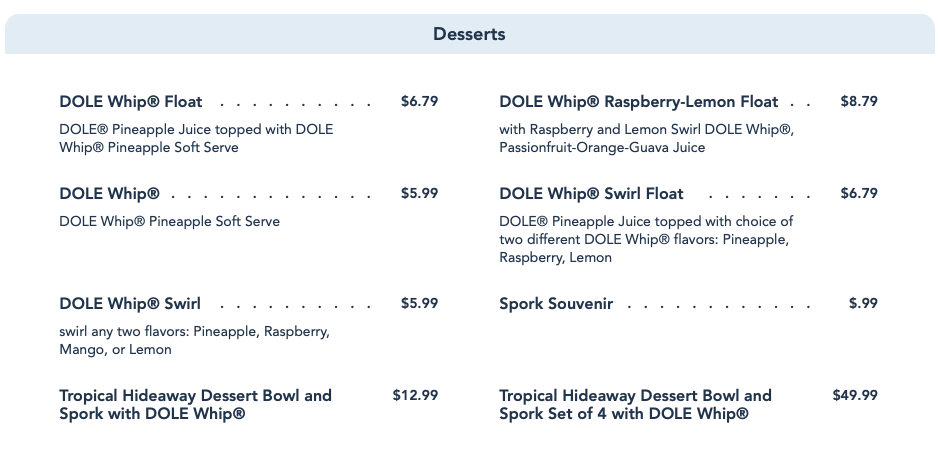Open Tropical Hideaway Dessert Bowl Set of 4
The image size is (938, 469).
[x=635, y=404]
